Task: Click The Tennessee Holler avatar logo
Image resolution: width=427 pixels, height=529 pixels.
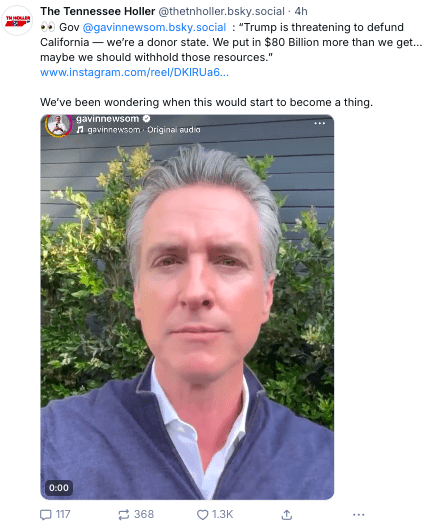Action: tap(17, 21)
